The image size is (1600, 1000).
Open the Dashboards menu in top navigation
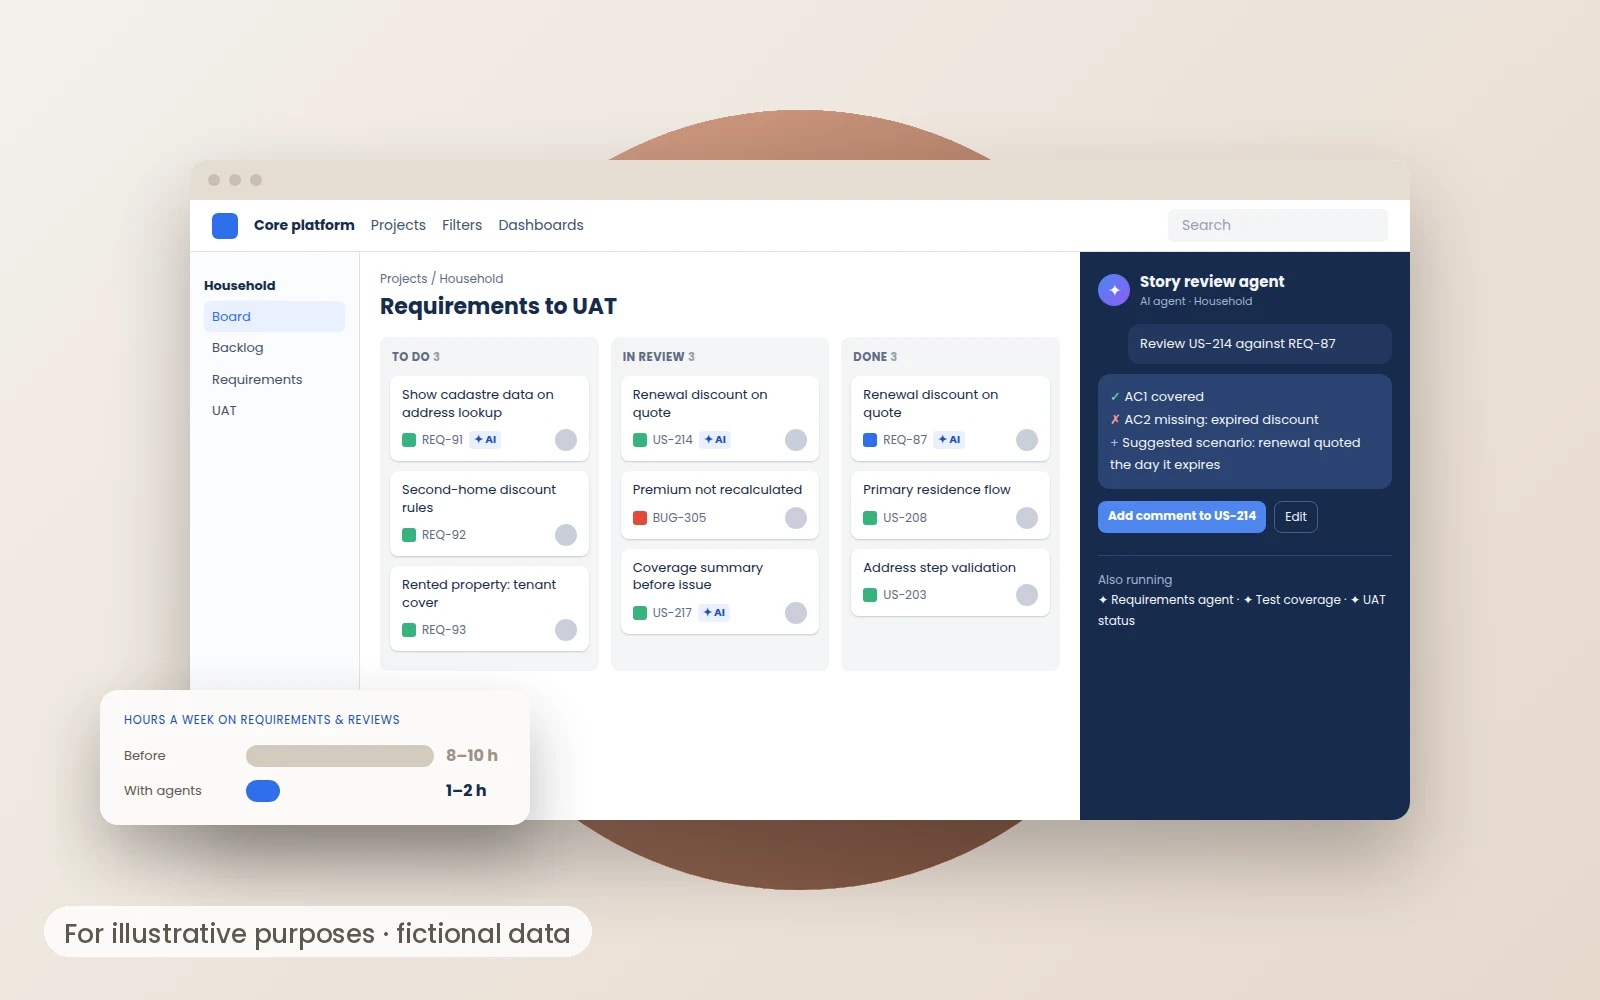[541, 226]
